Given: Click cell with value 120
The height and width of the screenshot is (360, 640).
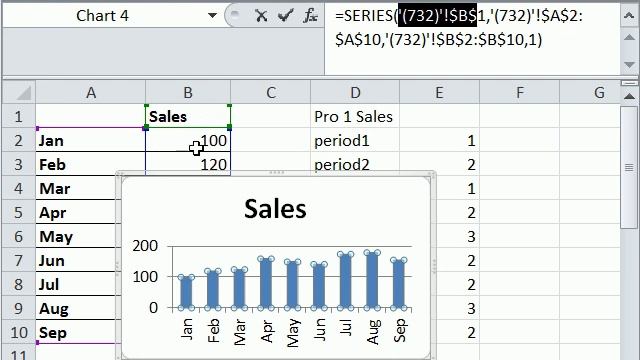Looking at the screenshot, I should click(x=188, y=164).
